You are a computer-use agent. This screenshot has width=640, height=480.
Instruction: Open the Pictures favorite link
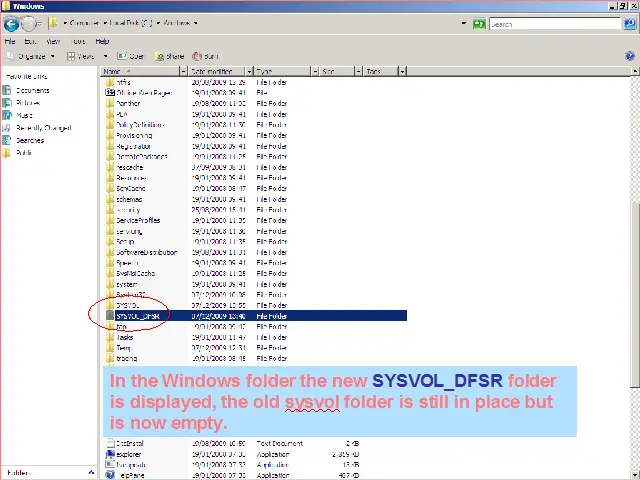tap(27, 103)
